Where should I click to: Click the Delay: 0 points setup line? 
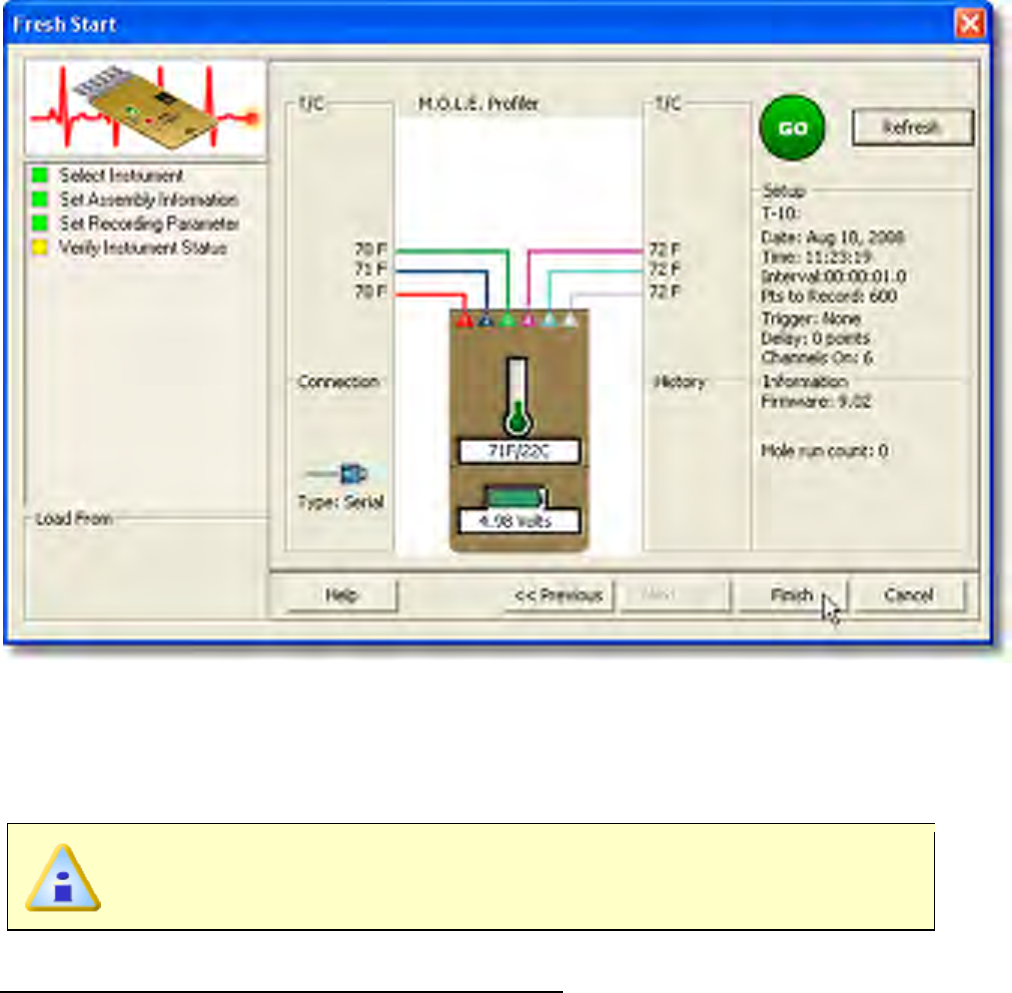[x=815, y=338]
